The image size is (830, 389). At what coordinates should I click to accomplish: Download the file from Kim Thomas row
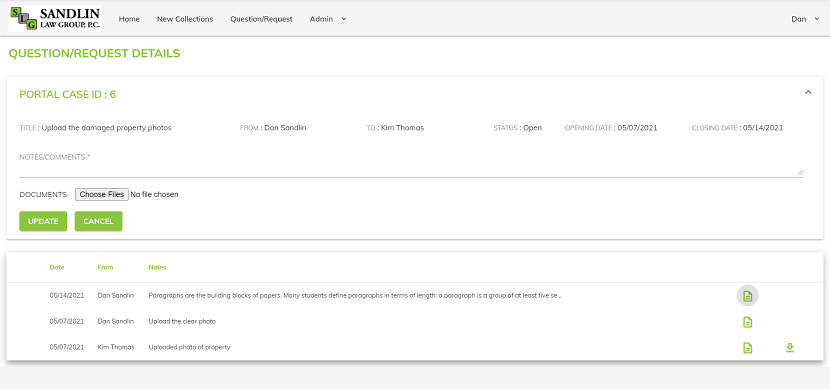(x=790, y=348)
